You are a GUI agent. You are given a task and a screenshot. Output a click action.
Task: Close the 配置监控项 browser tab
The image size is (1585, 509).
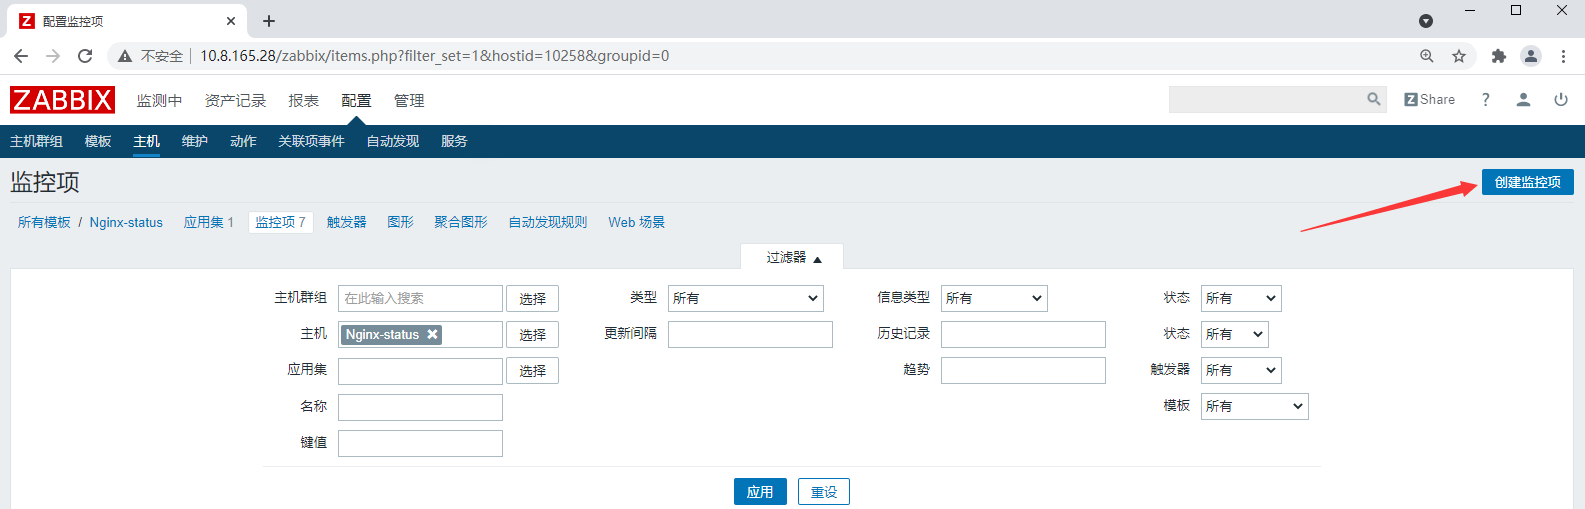coord(231,21)
